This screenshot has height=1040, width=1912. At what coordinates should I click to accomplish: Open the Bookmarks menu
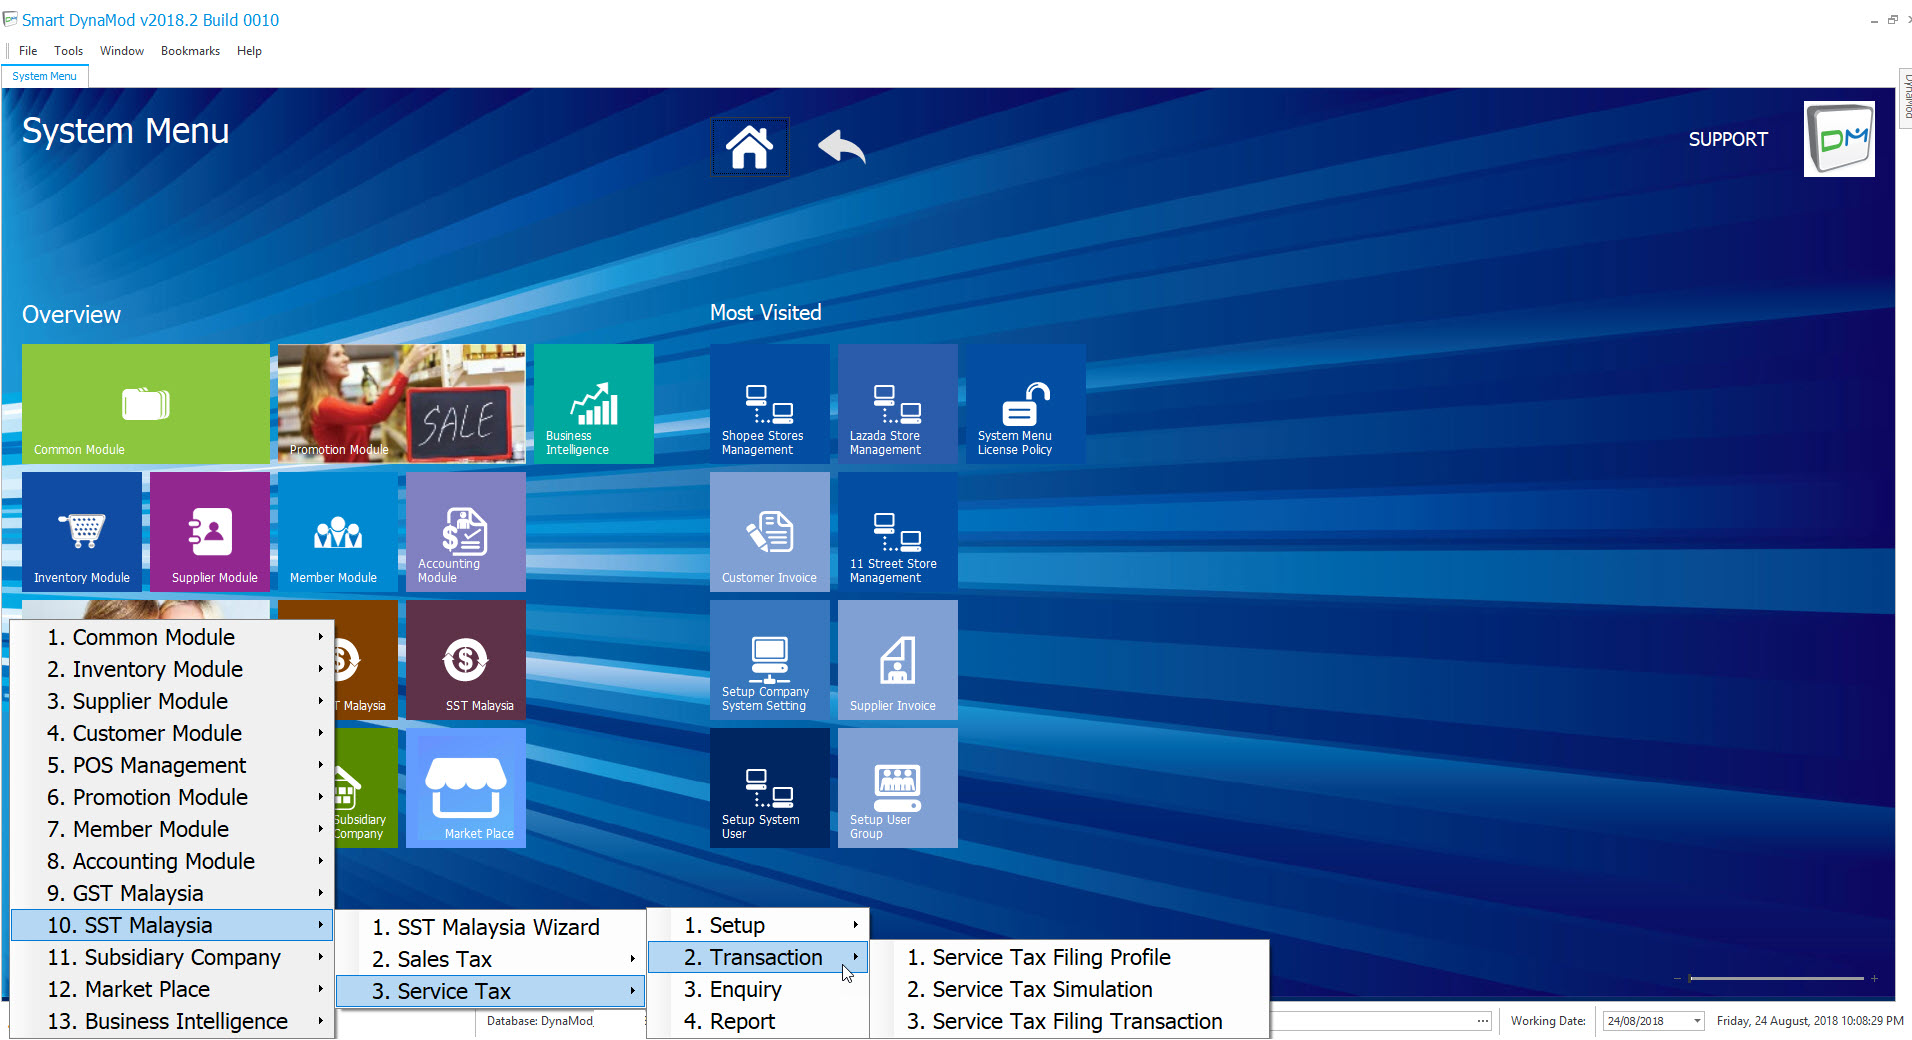pos(190,51)
